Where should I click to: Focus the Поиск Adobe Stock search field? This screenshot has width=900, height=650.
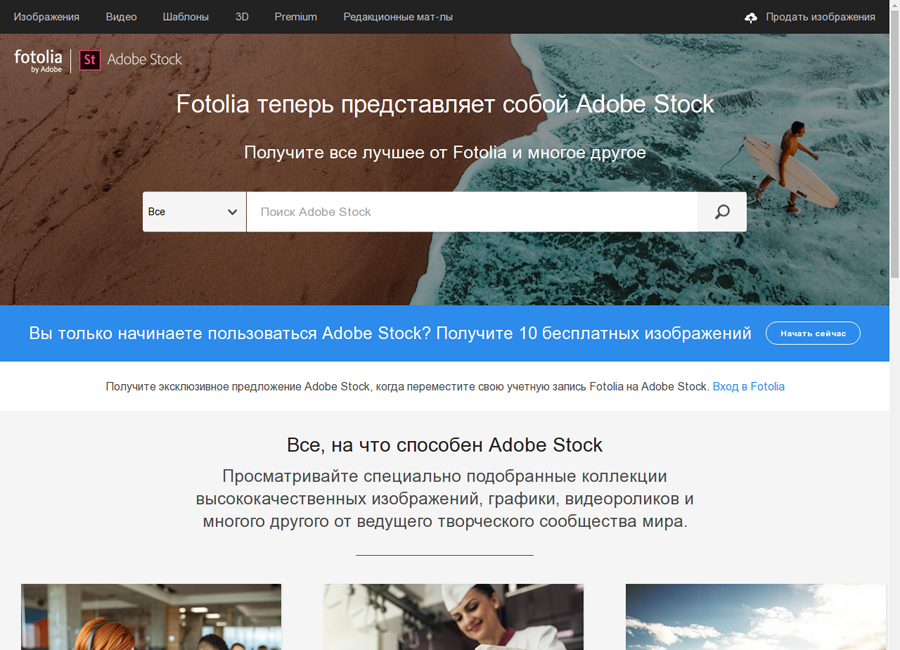pos(471,212)
